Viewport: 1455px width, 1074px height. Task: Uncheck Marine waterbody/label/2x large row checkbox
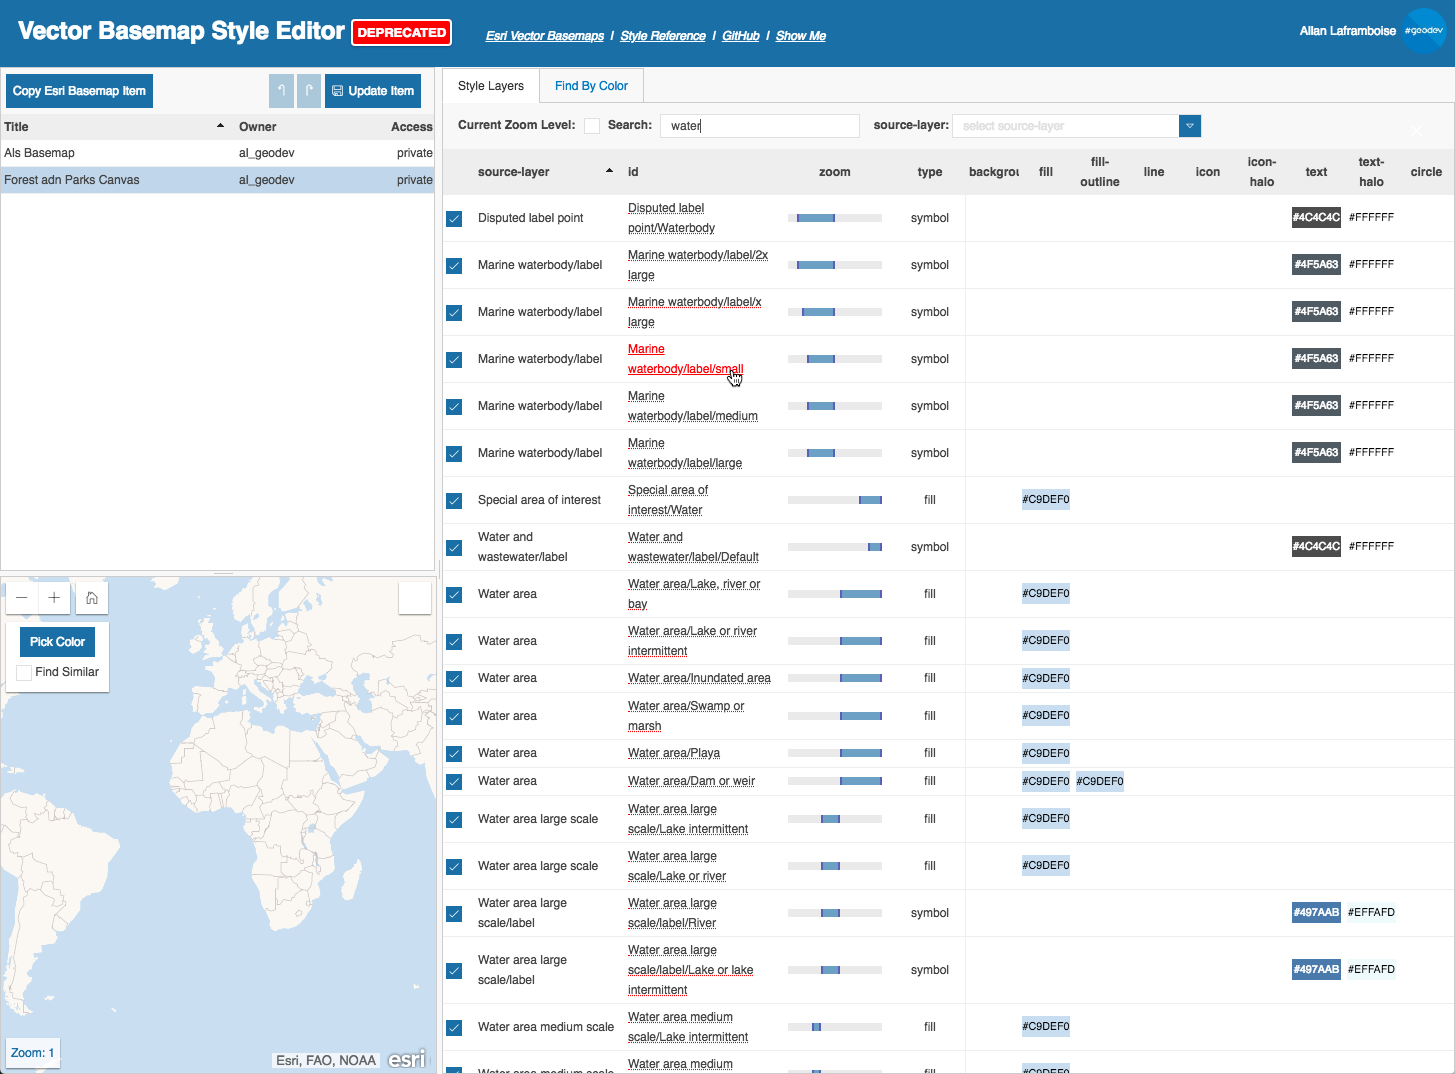pos(454,265)
